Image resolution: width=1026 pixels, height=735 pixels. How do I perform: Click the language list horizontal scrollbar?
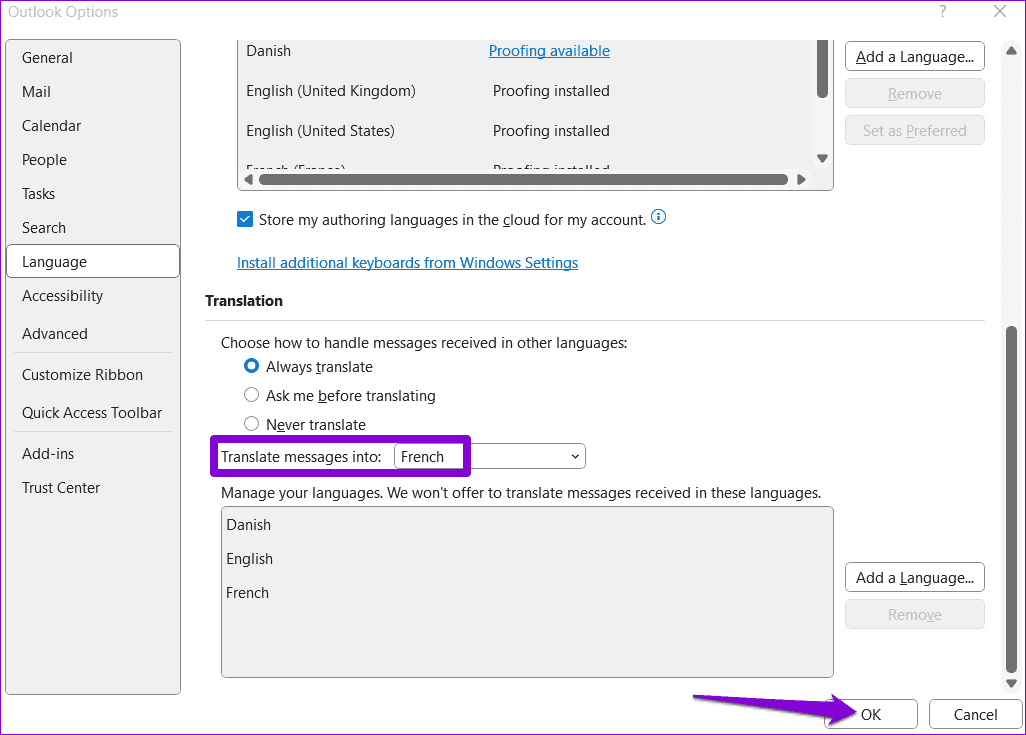tap(523, 179)
